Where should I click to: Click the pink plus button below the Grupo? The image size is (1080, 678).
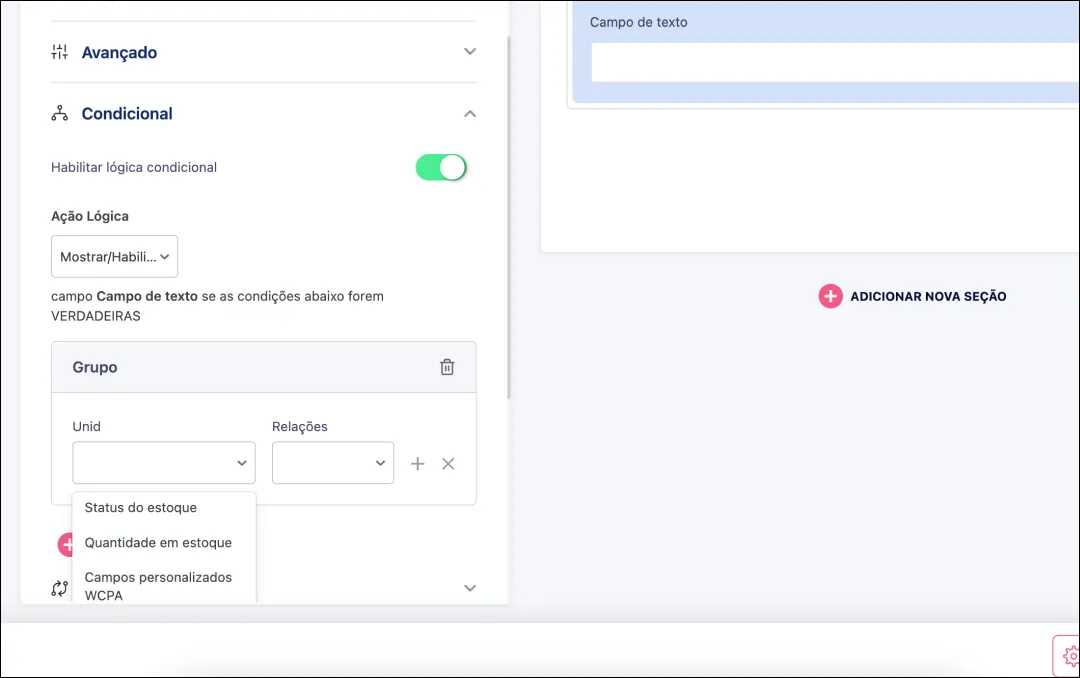pos(66,544)
